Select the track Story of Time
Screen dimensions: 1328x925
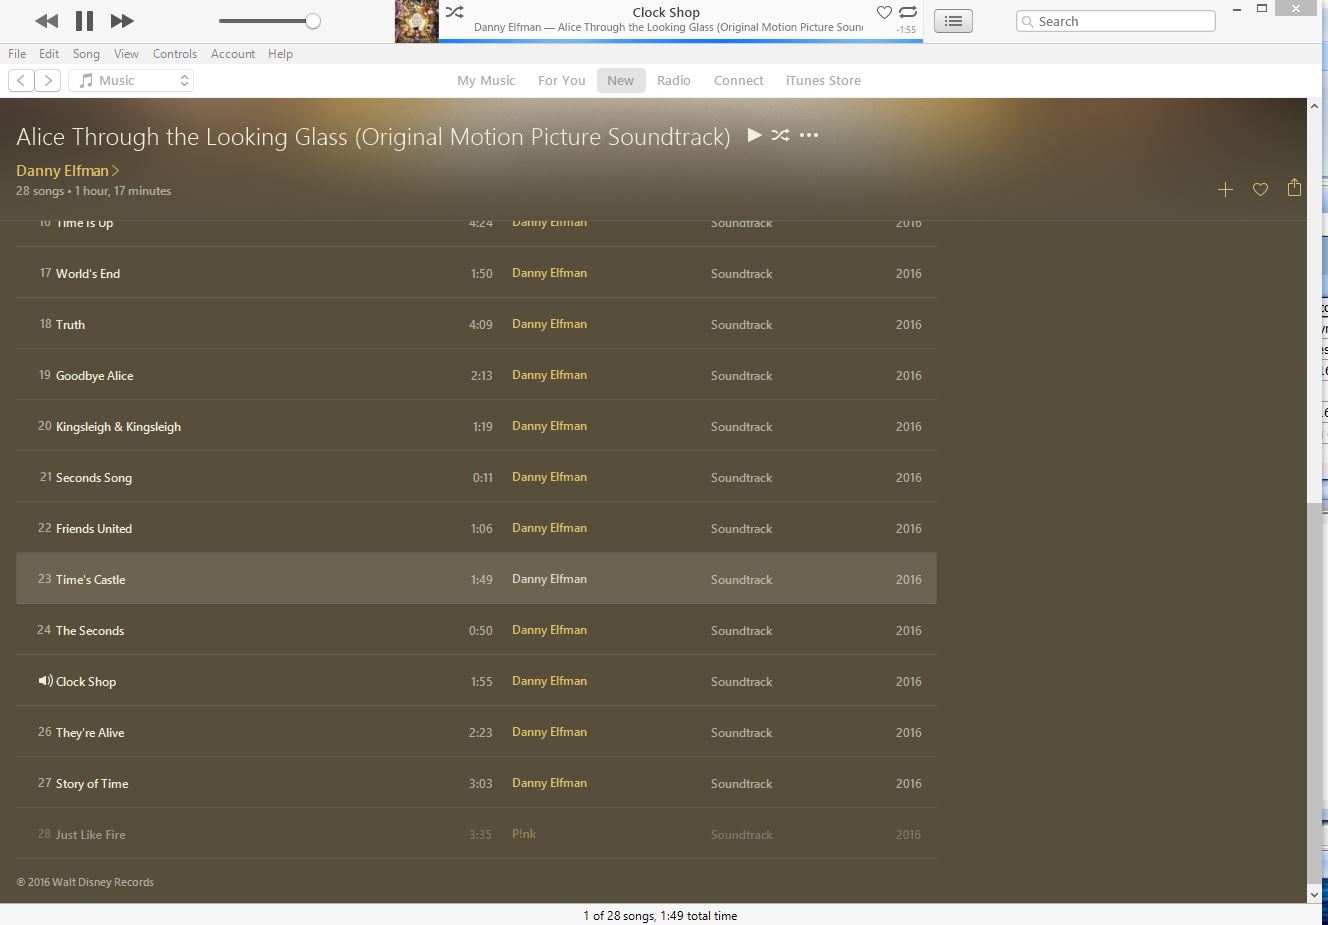pos(476,783)
